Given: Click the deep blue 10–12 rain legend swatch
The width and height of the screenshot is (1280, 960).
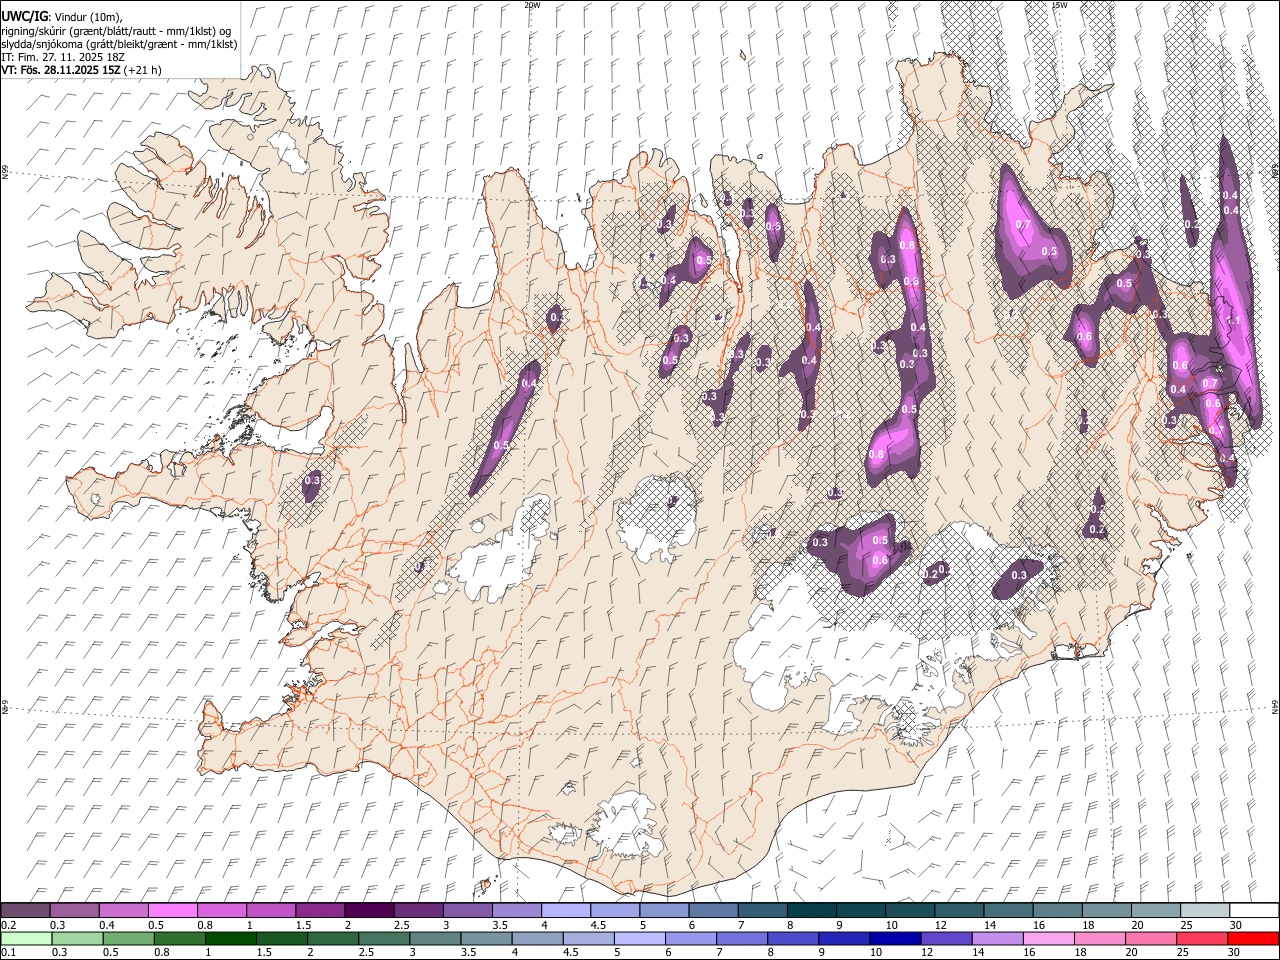Looking at the screenshot, I should (894, 938).
